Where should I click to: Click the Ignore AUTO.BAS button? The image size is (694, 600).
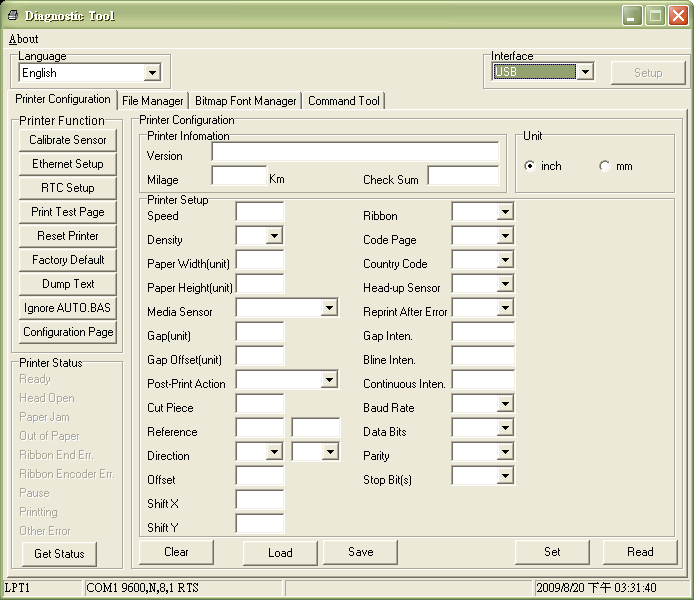point(68,308)
